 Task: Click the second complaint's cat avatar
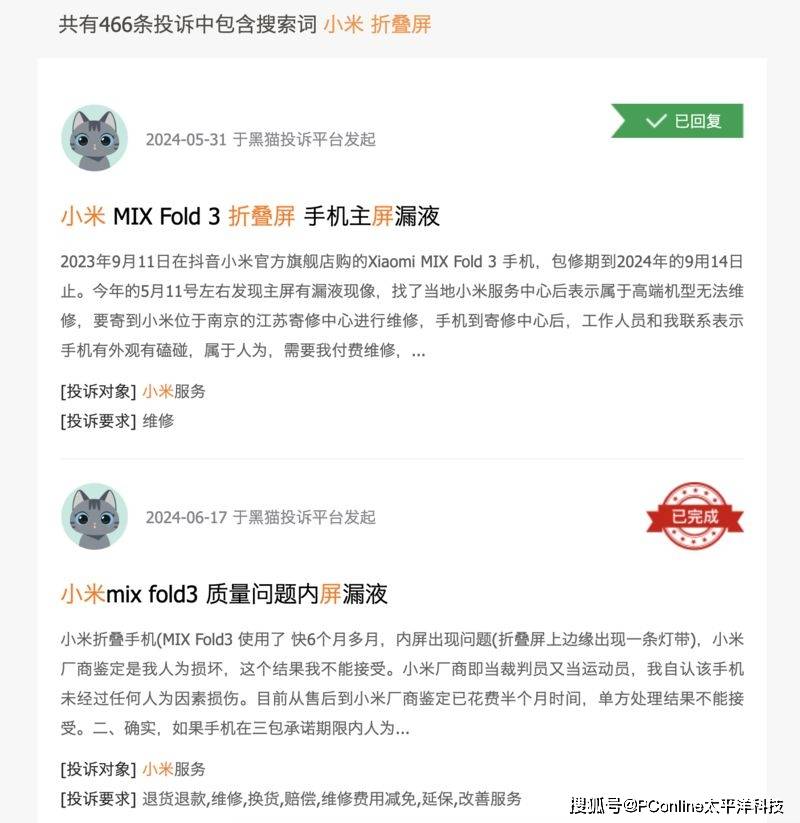click(94, 516)
